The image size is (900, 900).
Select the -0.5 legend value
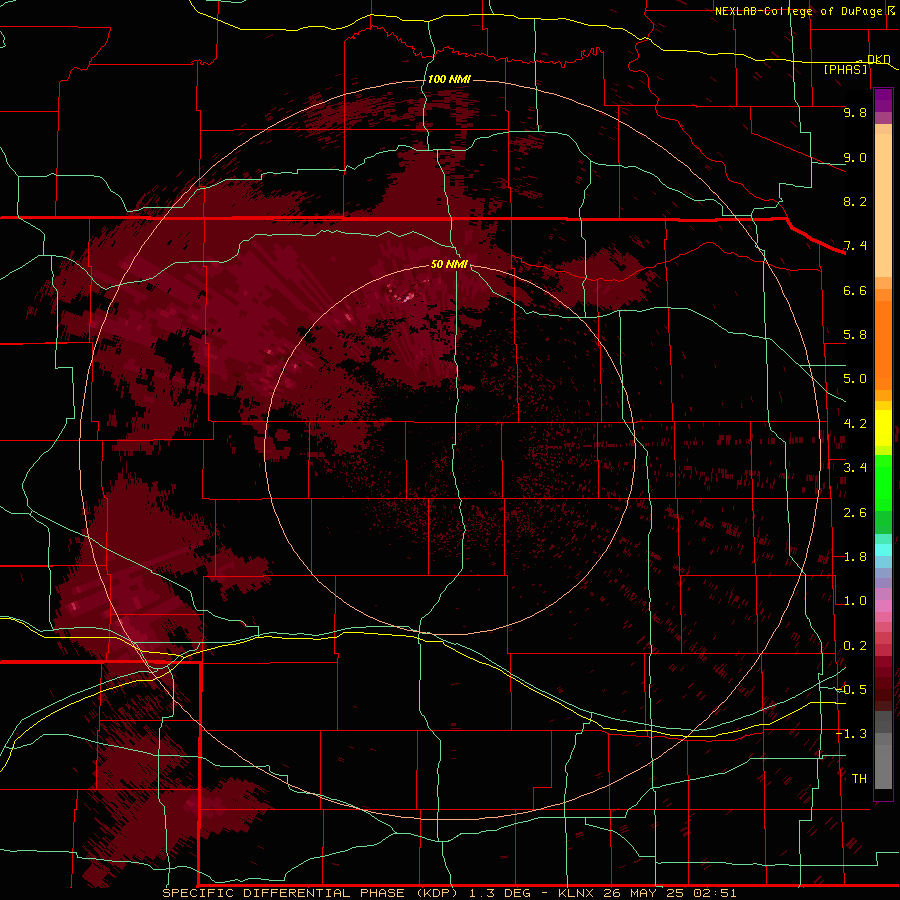coord(851,690)
